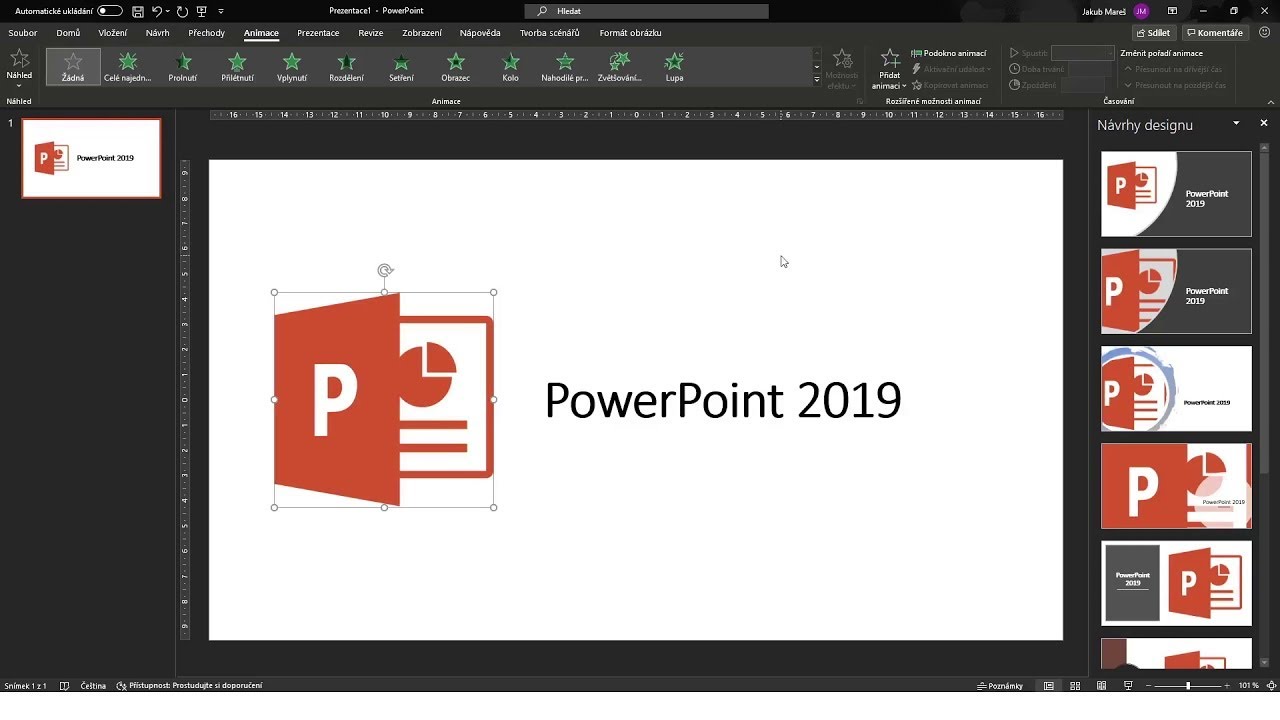Viewport: 1280px width, 720px height.
Task: Click the zoom slider handle
Action: point(1188,686)
